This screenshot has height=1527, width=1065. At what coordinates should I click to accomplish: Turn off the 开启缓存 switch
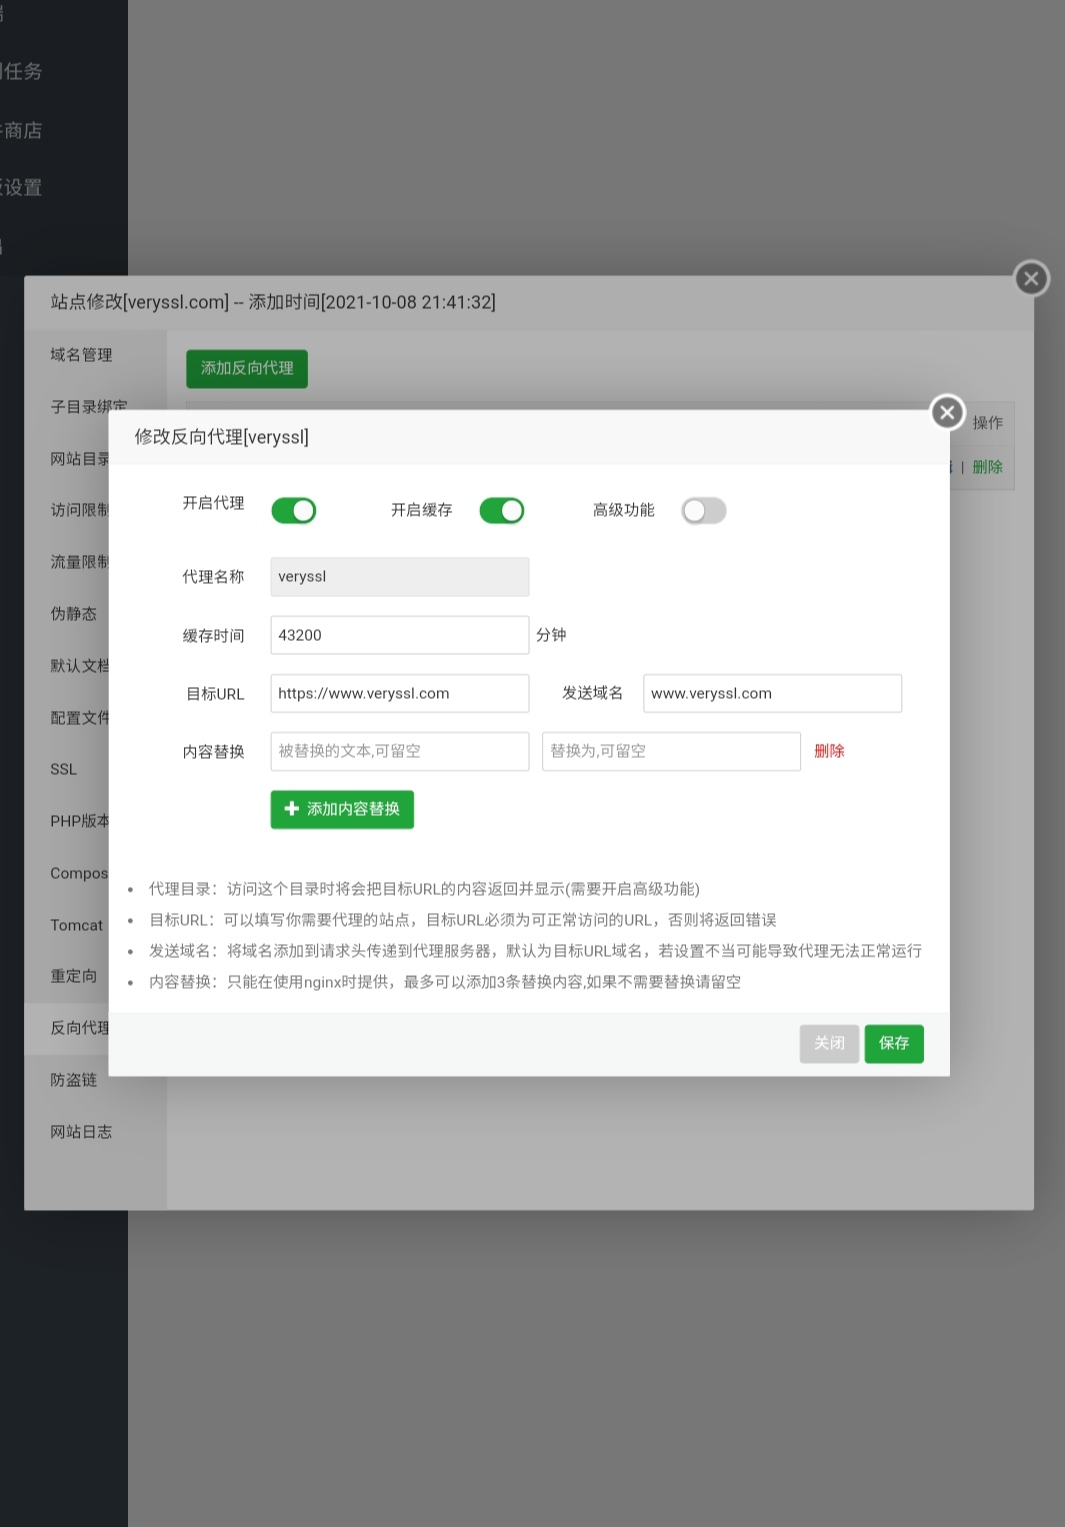click(502, 510)
